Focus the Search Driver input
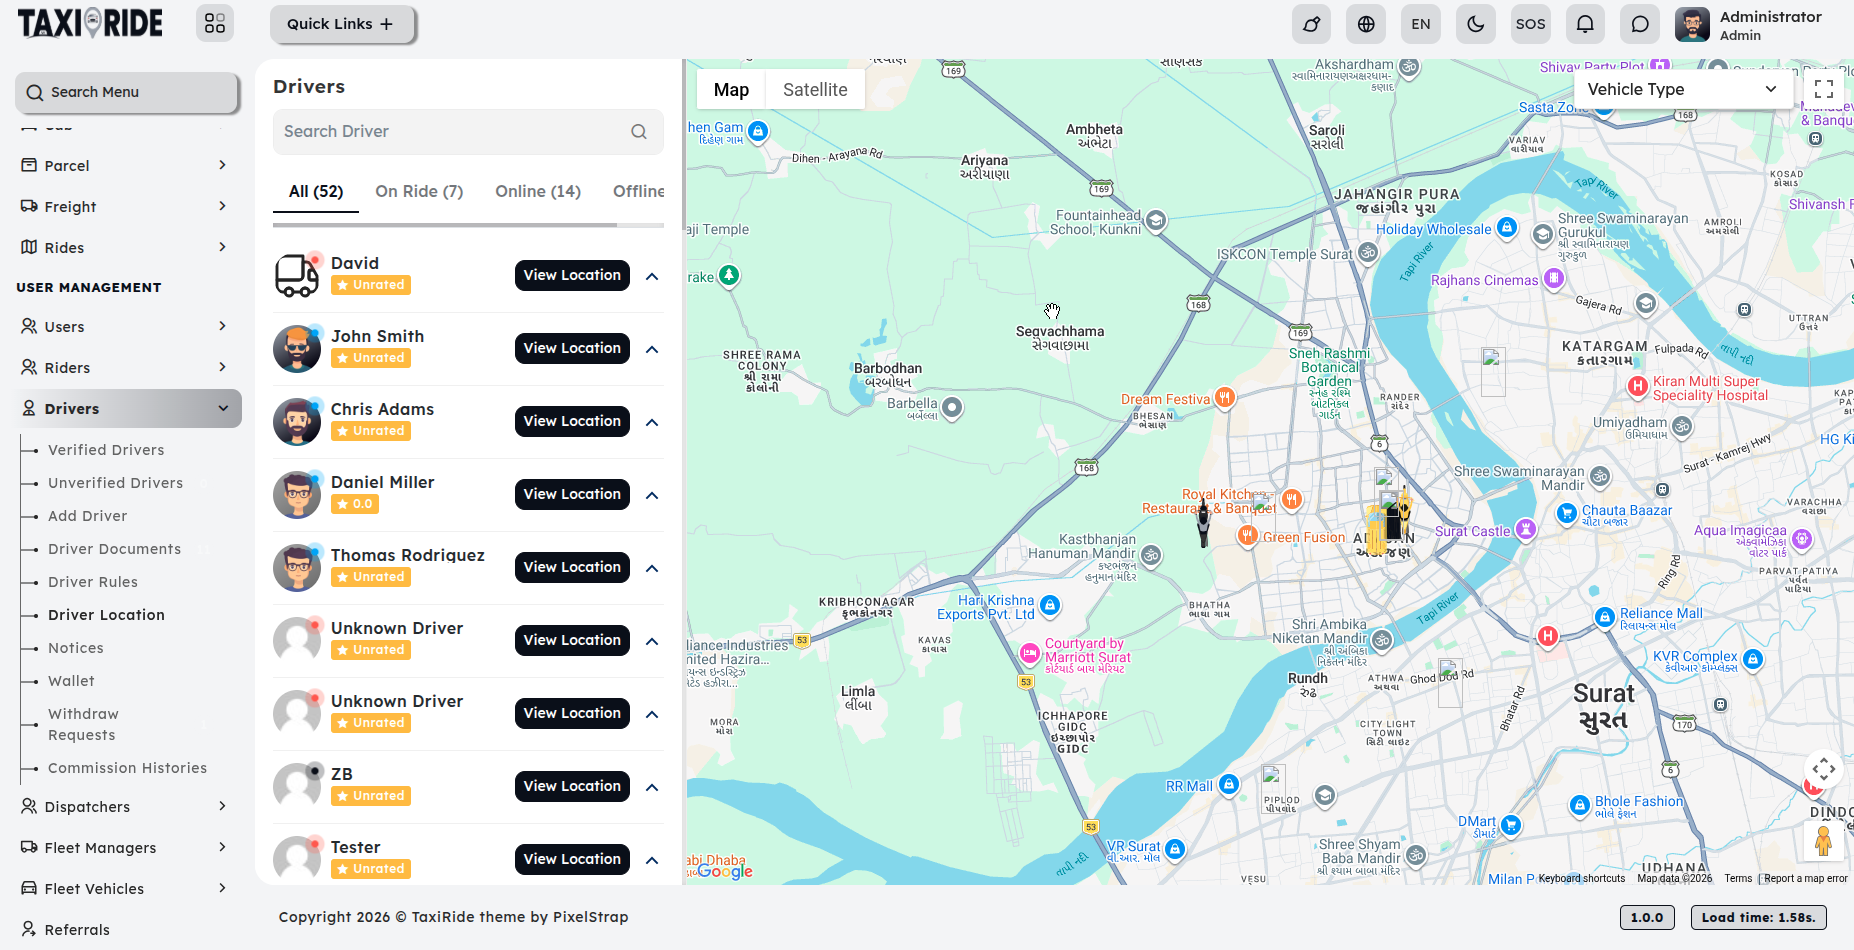This screenshot has height=950, width=1854. [468, 132]
